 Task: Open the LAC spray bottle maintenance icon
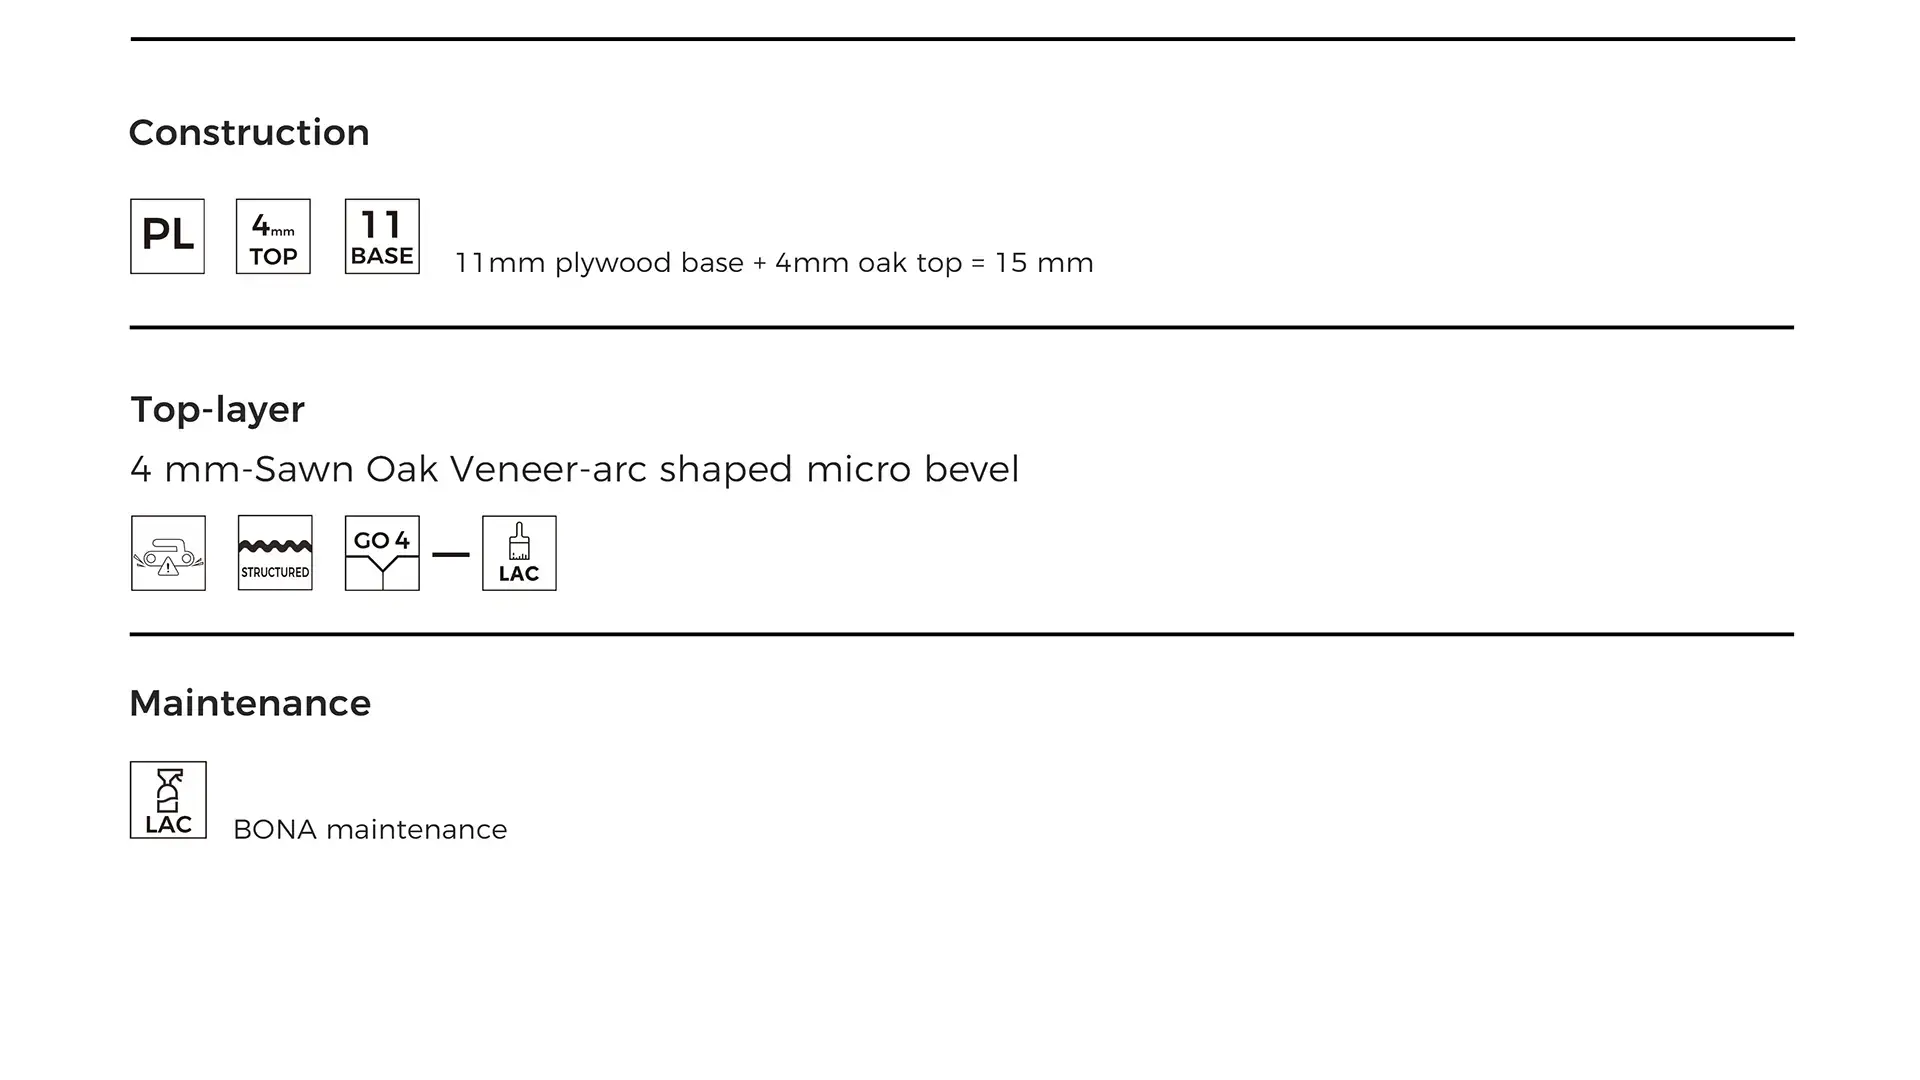pos(168,800)
